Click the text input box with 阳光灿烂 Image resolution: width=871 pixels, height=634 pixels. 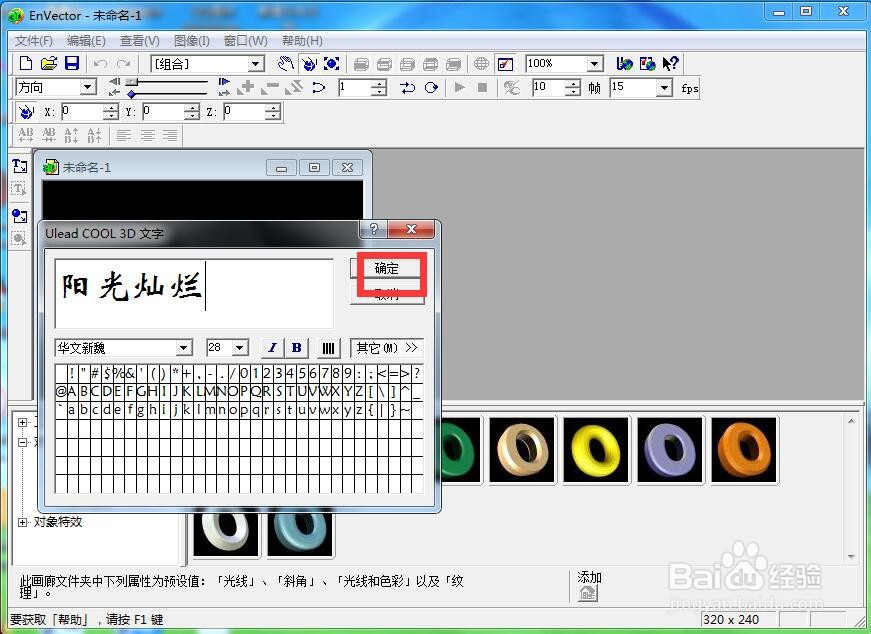(x=194, y=293)
